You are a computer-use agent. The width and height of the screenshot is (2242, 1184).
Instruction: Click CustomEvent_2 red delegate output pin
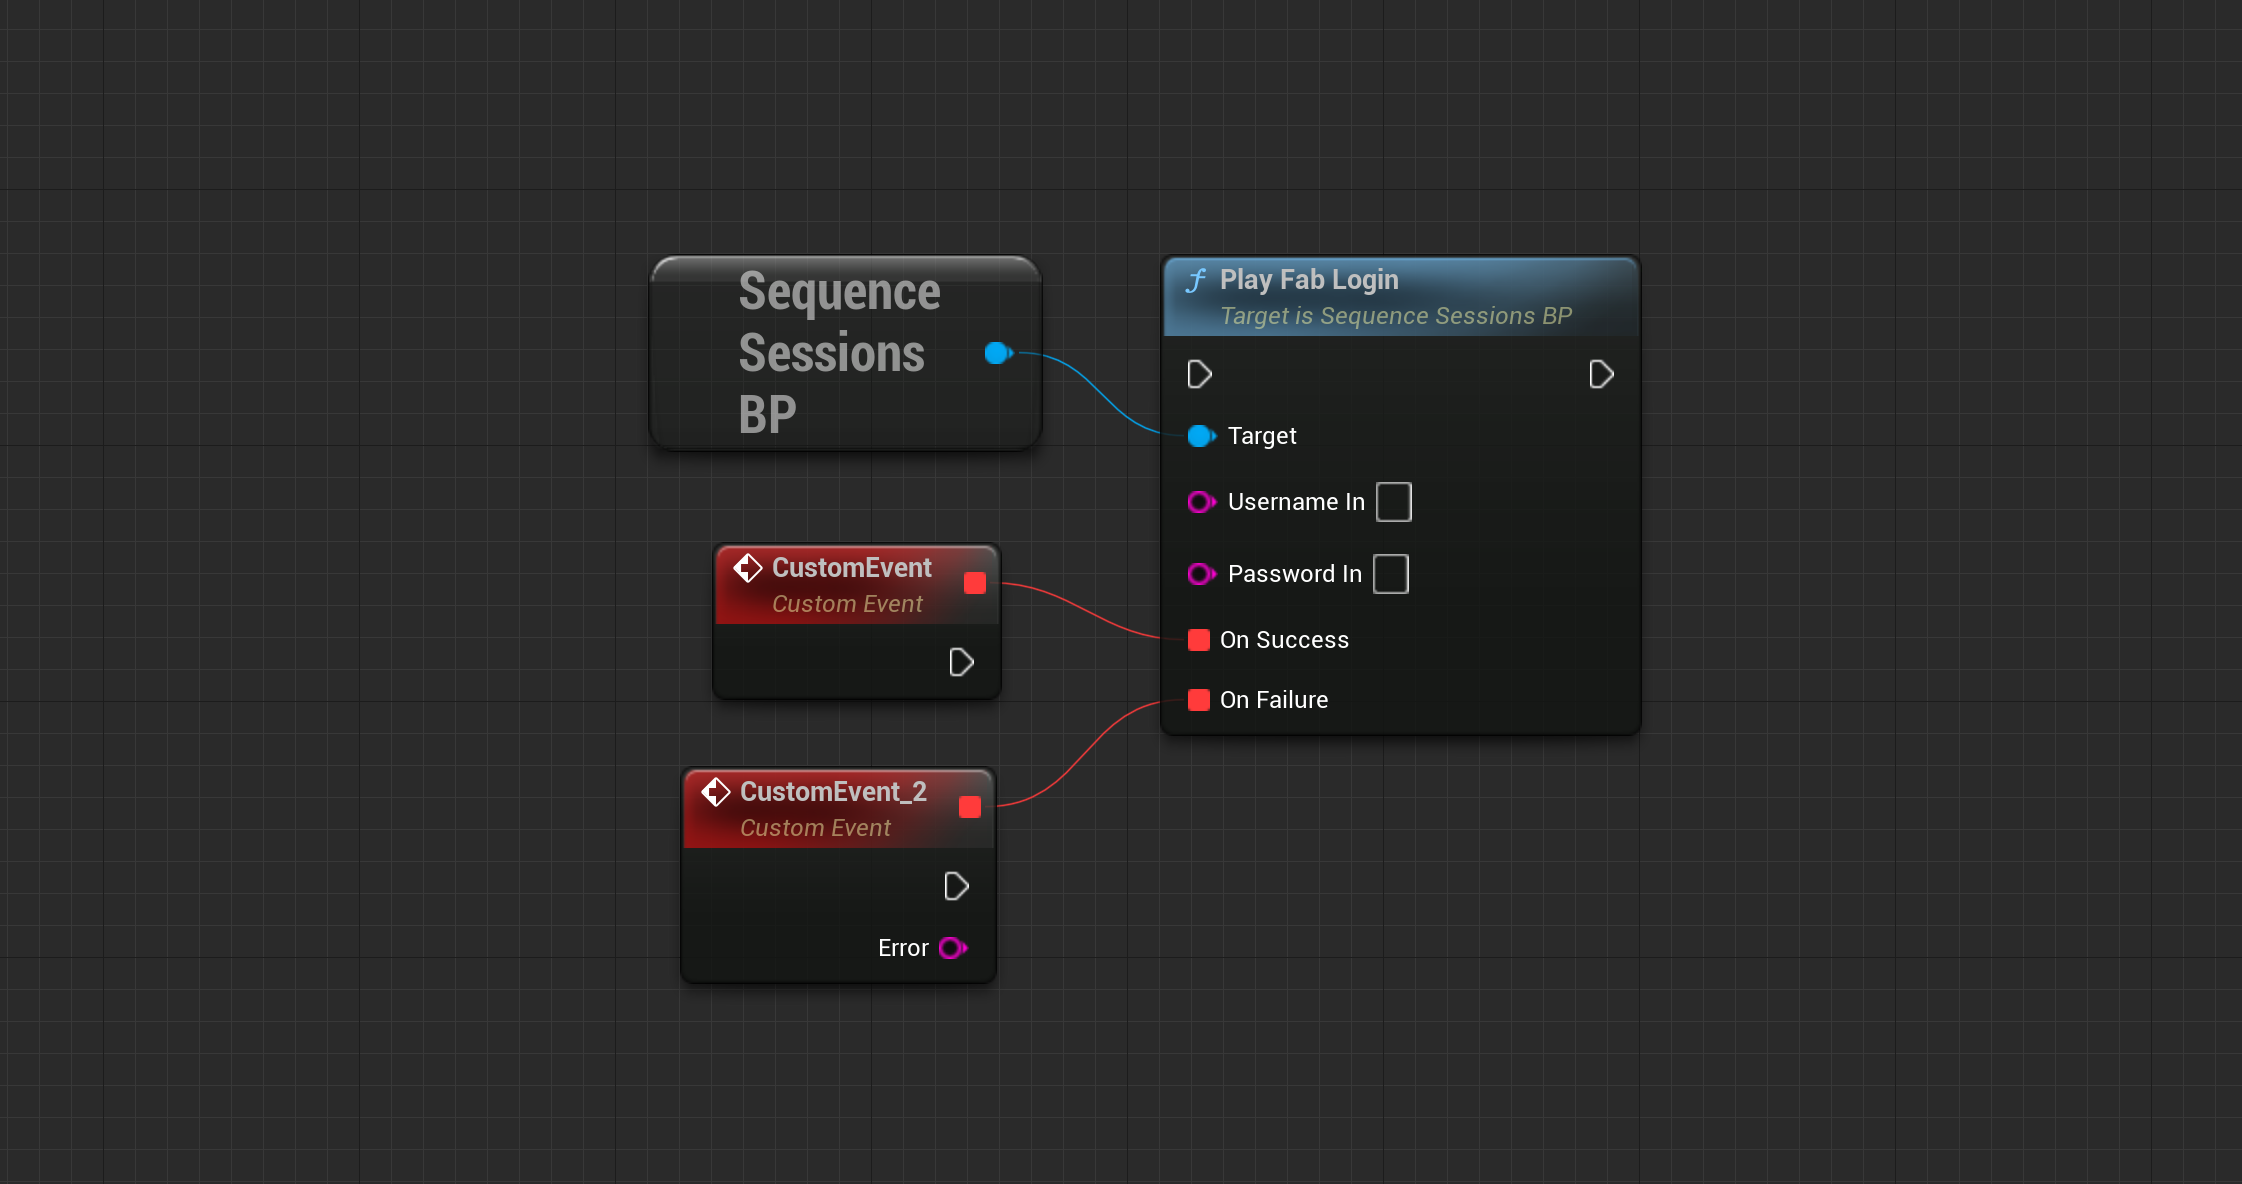969,807
